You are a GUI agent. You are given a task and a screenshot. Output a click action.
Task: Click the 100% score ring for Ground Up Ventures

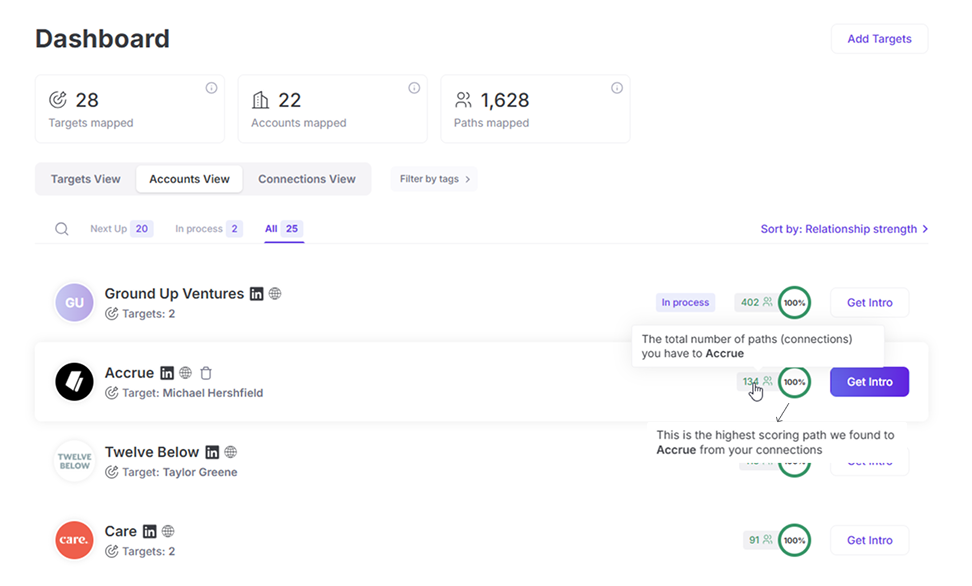pyautogui.click(x=794, y=302)
